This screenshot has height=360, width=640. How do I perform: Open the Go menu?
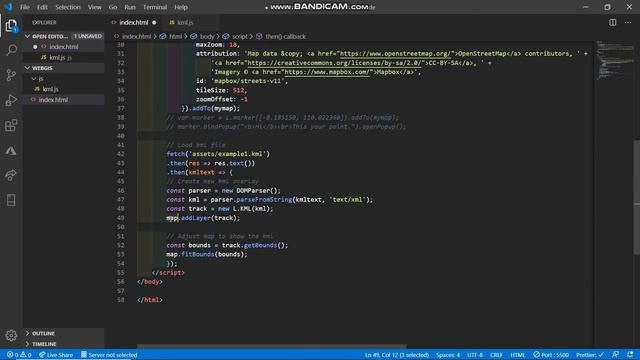pos(113,7)
